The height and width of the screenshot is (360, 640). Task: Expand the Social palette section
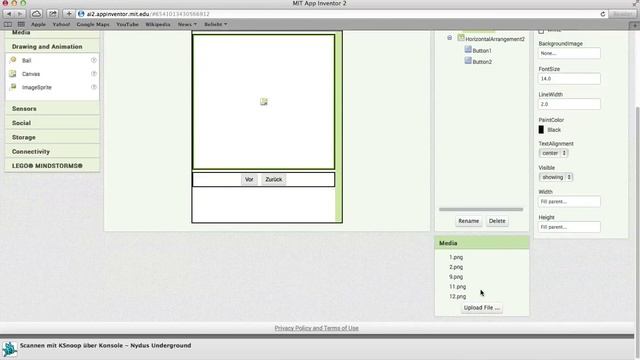(x=52, y=123)
